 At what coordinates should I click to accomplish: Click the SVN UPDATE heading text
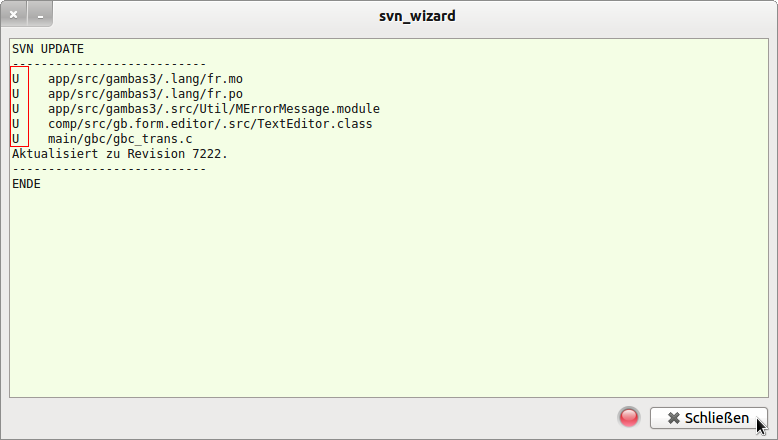click(x=48, y=48)
